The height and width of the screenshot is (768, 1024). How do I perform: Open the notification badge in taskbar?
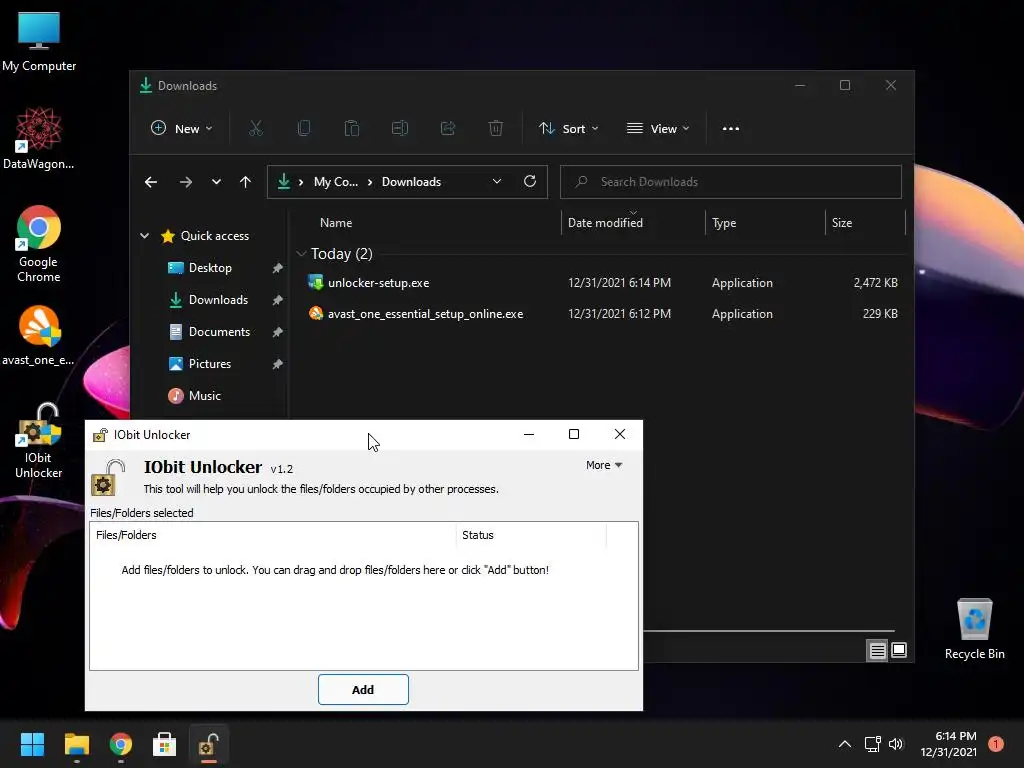pos(996,744)
